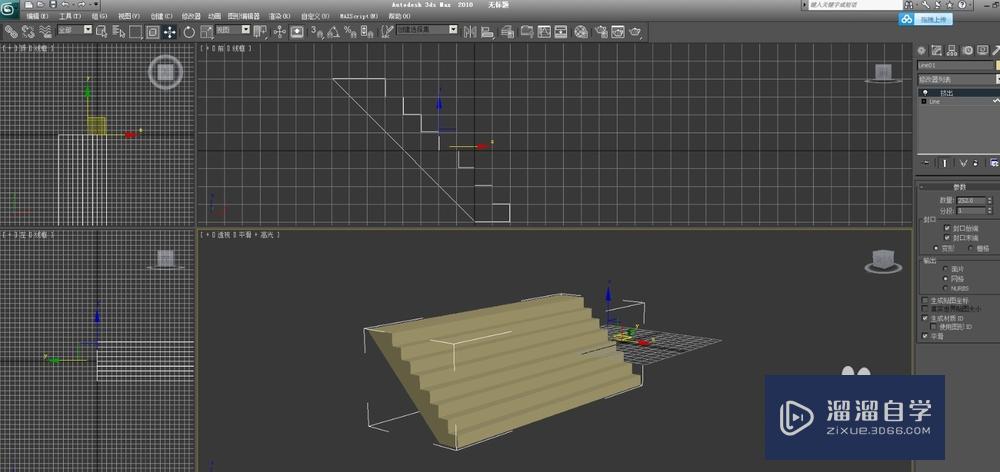This screenshot has height=472, width=1000.
Task: Choose the Bind to Space Warp tool
Action: click(45, 31)
